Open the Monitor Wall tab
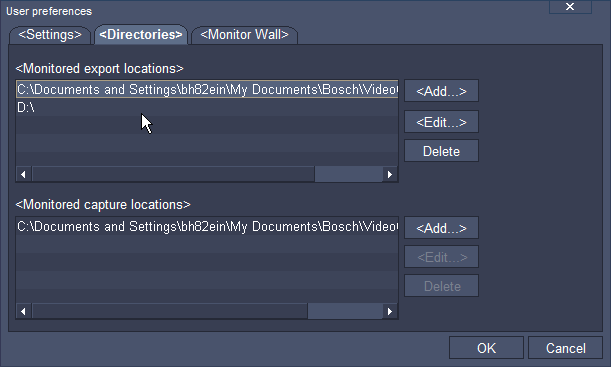Image resolution: width=611 pixels, height=367 pixels. coord(244,35)
